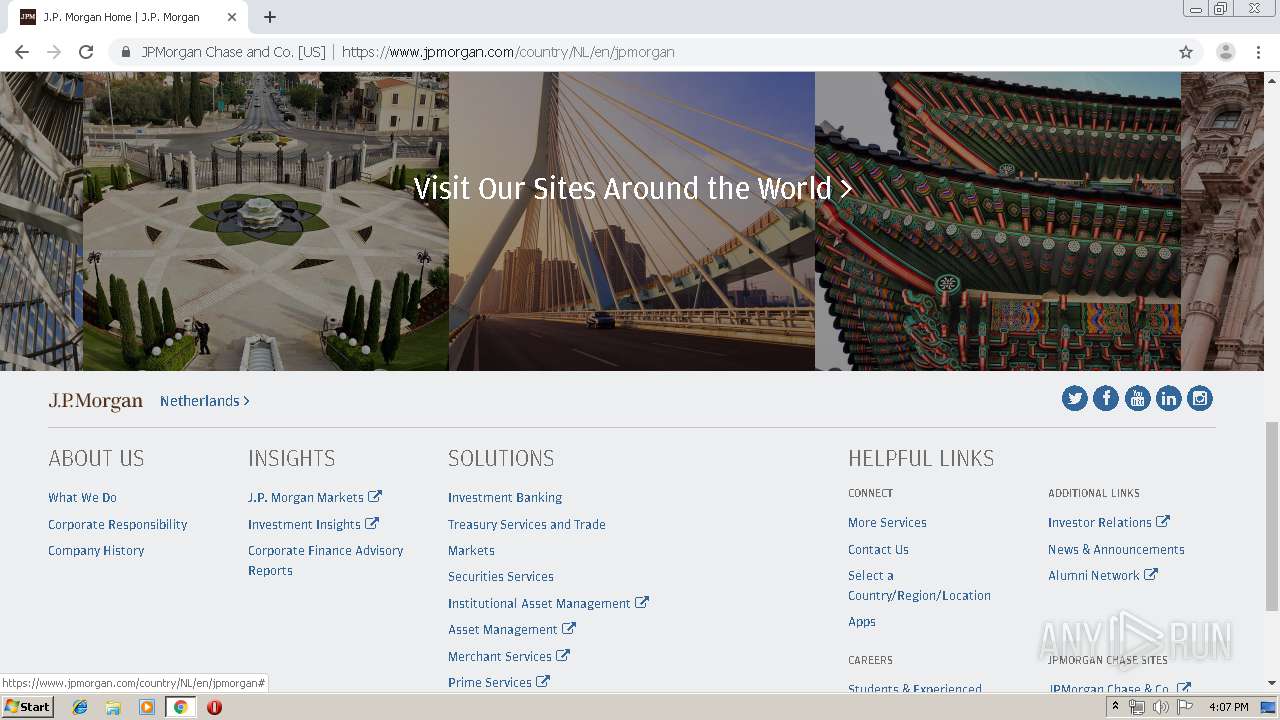Bookmark this page with star icon

[x=1186, y=52]
